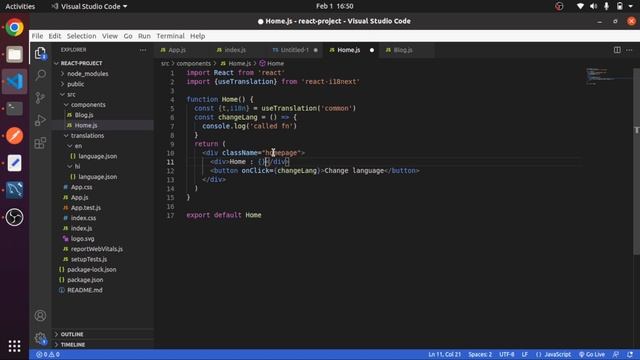Screen dimensions: 640x360
Task: Open README.md in the explorer
Action: click(84, 290)
